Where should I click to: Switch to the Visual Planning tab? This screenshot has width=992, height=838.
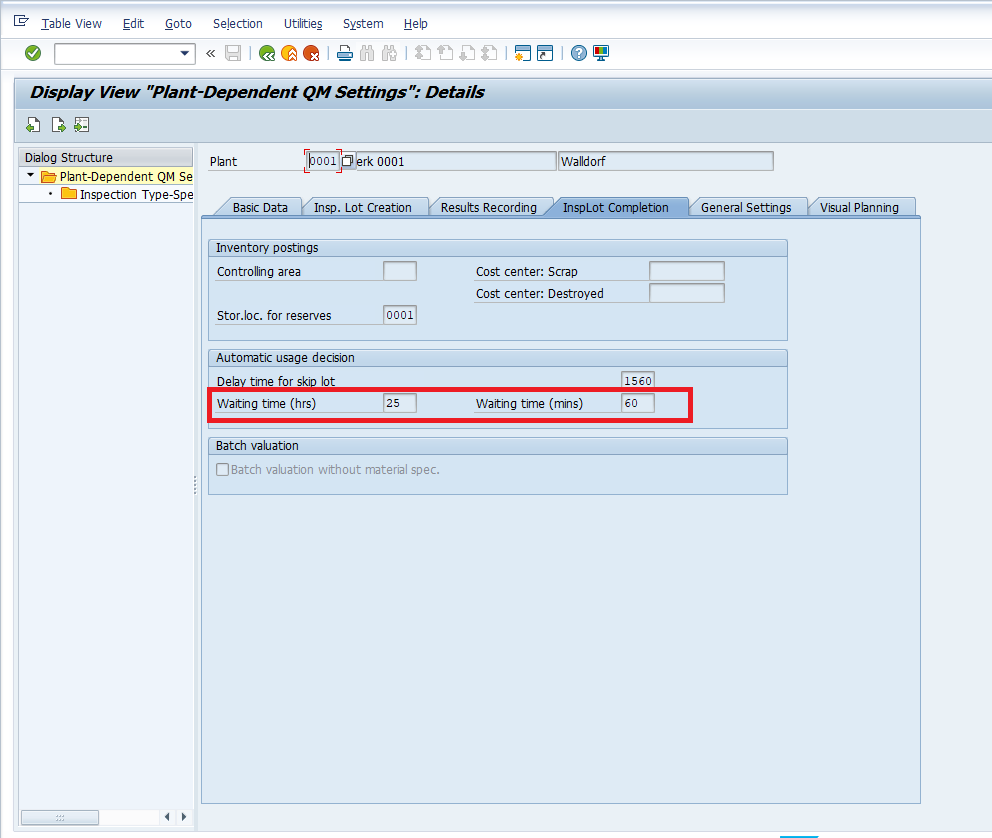tap(859, 207)
